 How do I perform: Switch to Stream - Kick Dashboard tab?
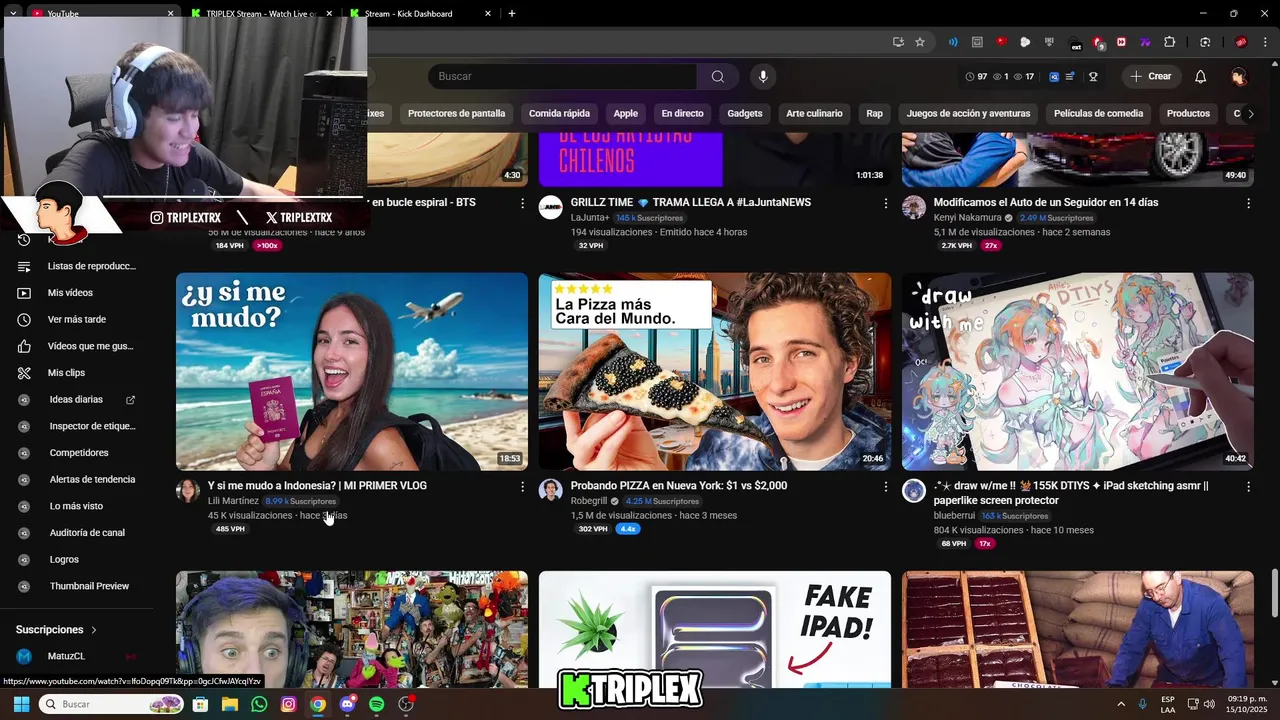(x=419, y=13)
